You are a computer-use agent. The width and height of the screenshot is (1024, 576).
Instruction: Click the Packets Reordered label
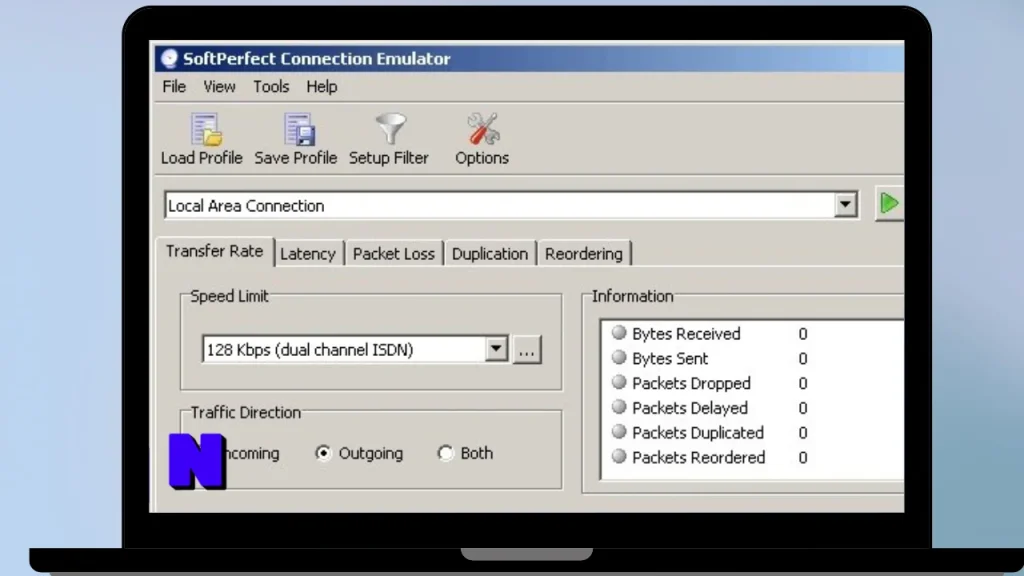[699, 458]
